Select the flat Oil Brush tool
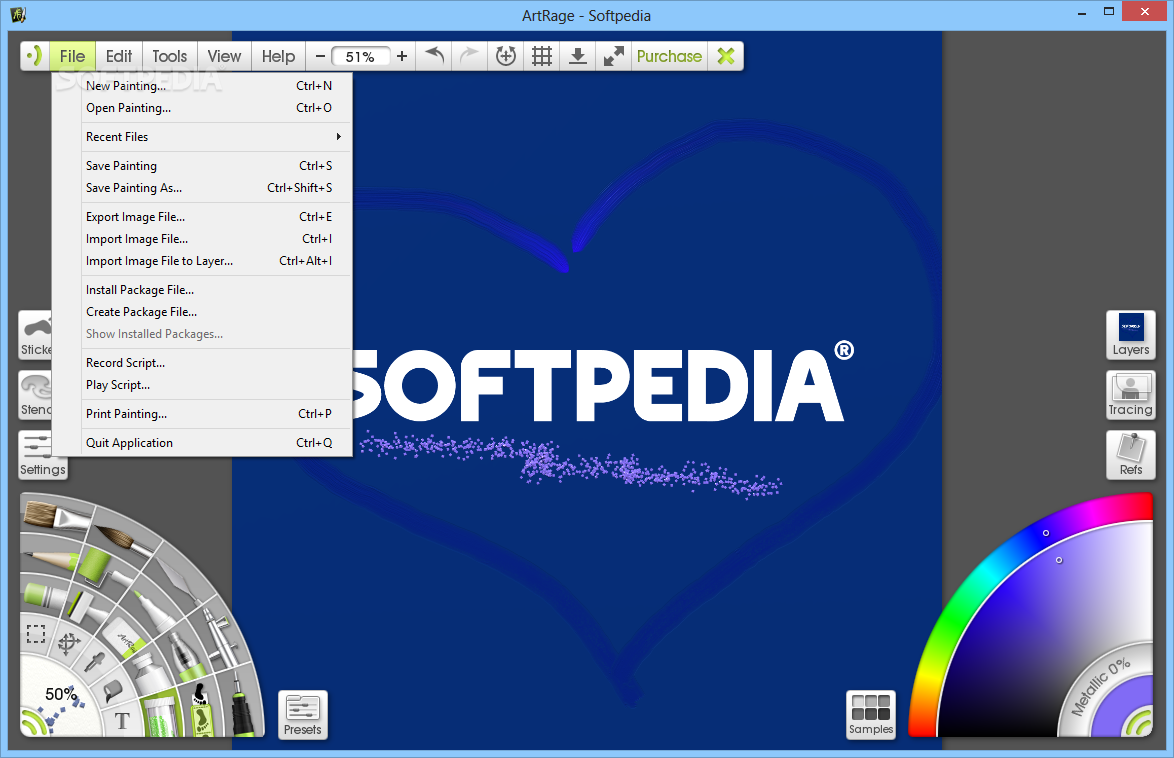This screenshot has height=758, width=1174. 56,515
